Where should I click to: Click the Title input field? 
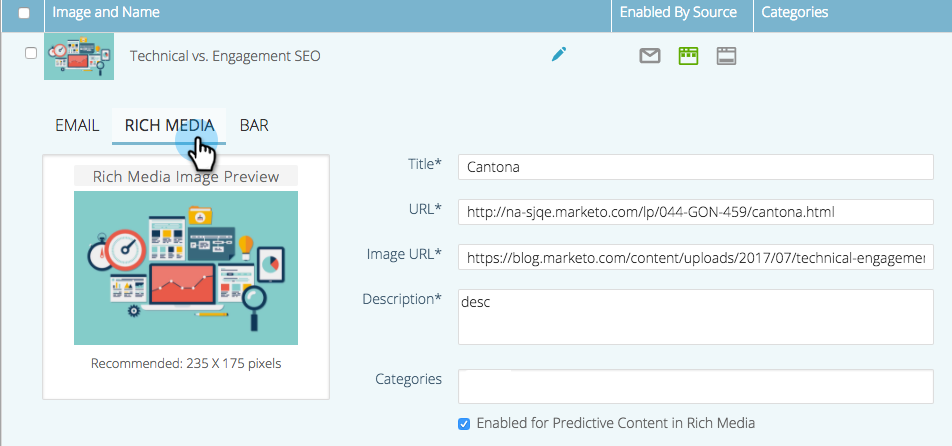click(696, 167)
